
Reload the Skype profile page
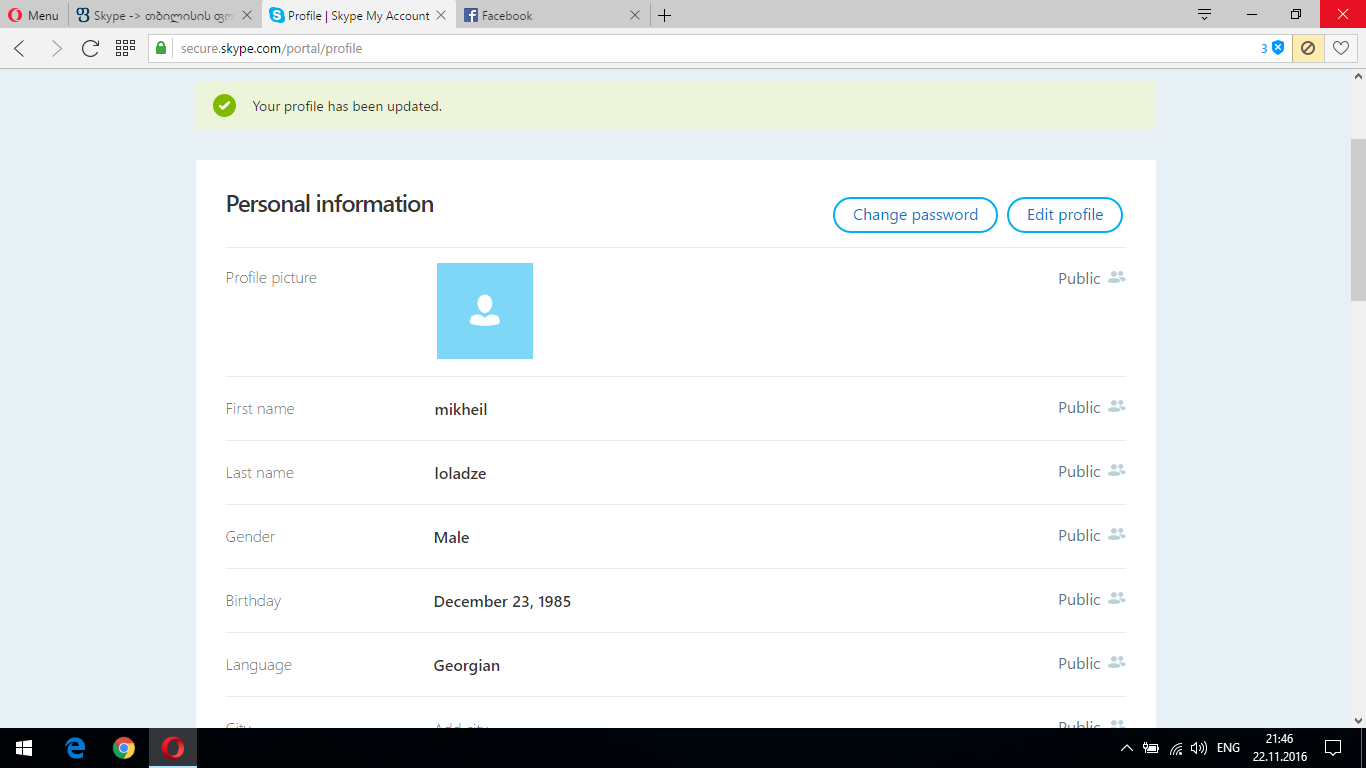(90, 48)
